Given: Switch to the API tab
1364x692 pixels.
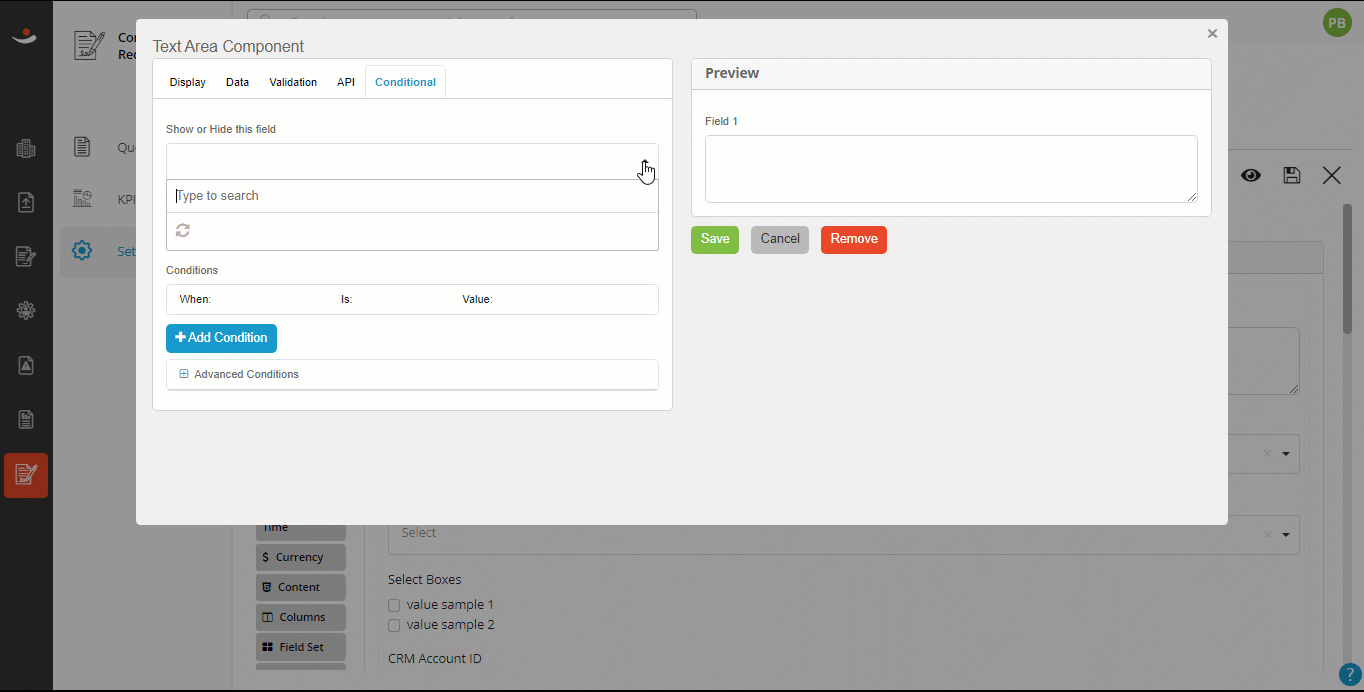Looking at the screenshot, I should point(346,82).
